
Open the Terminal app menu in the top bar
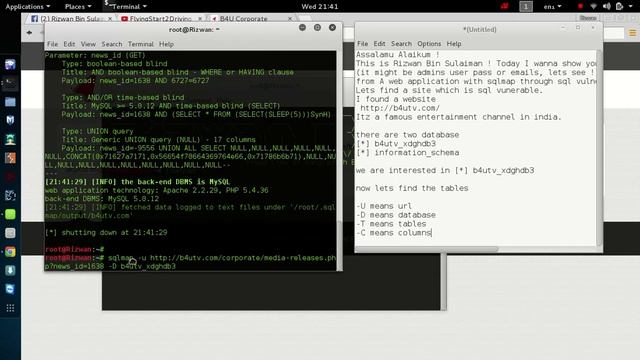pyautogui.click(x=126, y=7)
